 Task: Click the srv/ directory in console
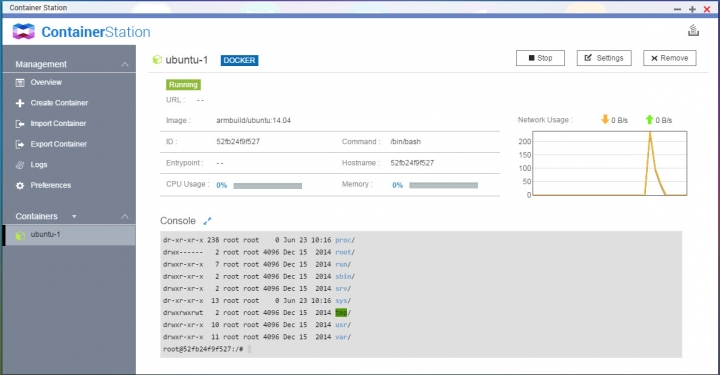tap(343, 288)
